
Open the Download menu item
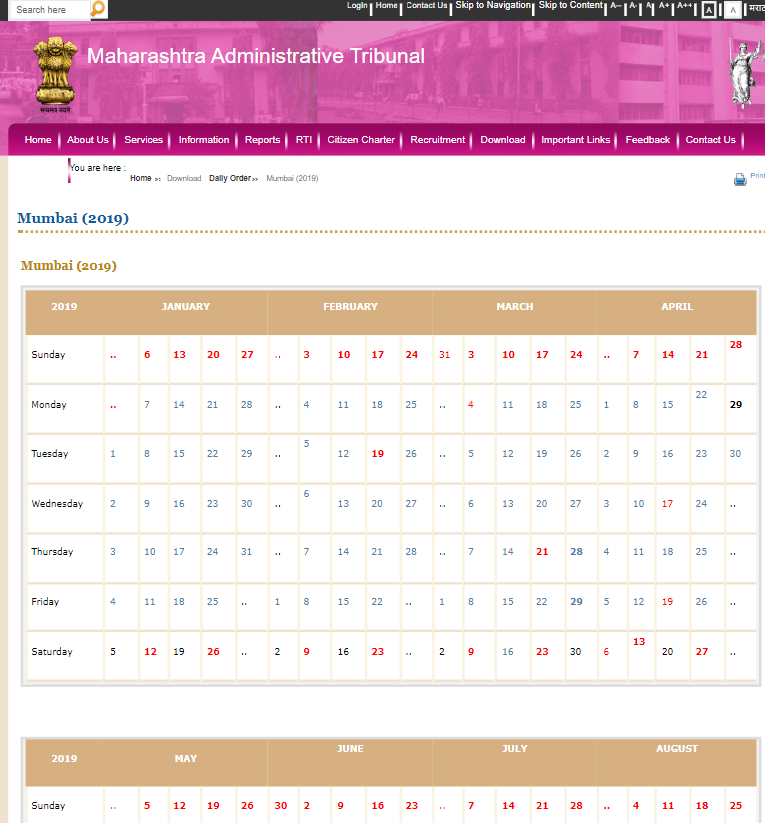pyautogui.click(x=502, y=140)
